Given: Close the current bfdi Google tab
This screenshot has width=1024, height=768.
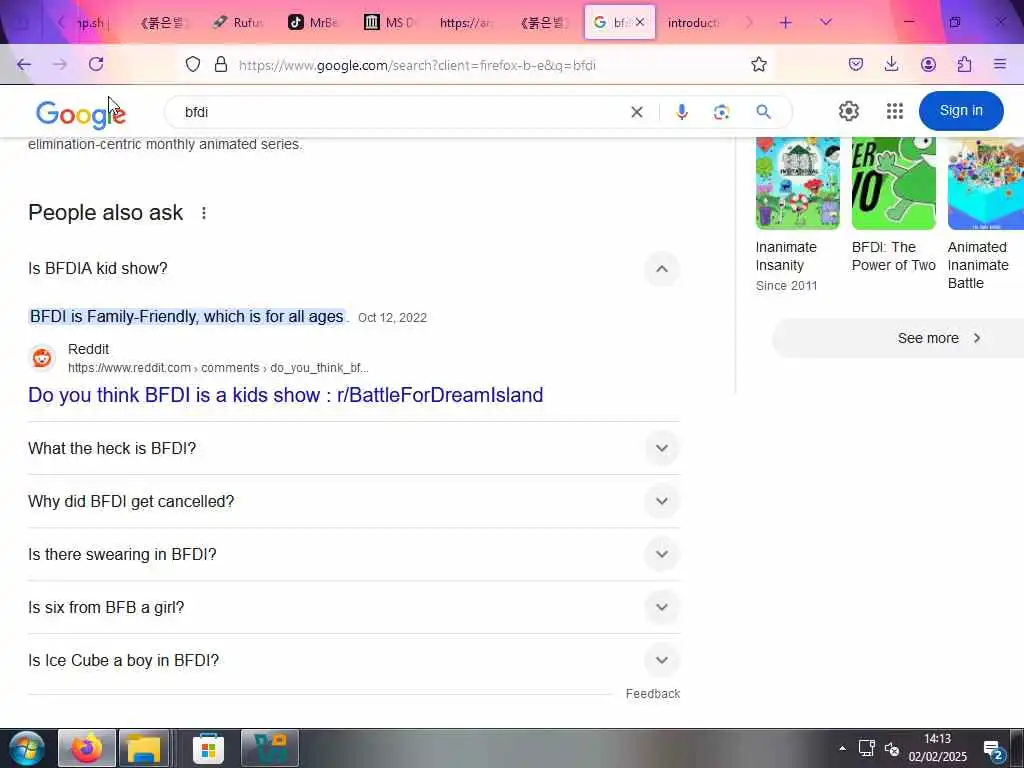Looking at the screenshot, I should pos(640,22).
